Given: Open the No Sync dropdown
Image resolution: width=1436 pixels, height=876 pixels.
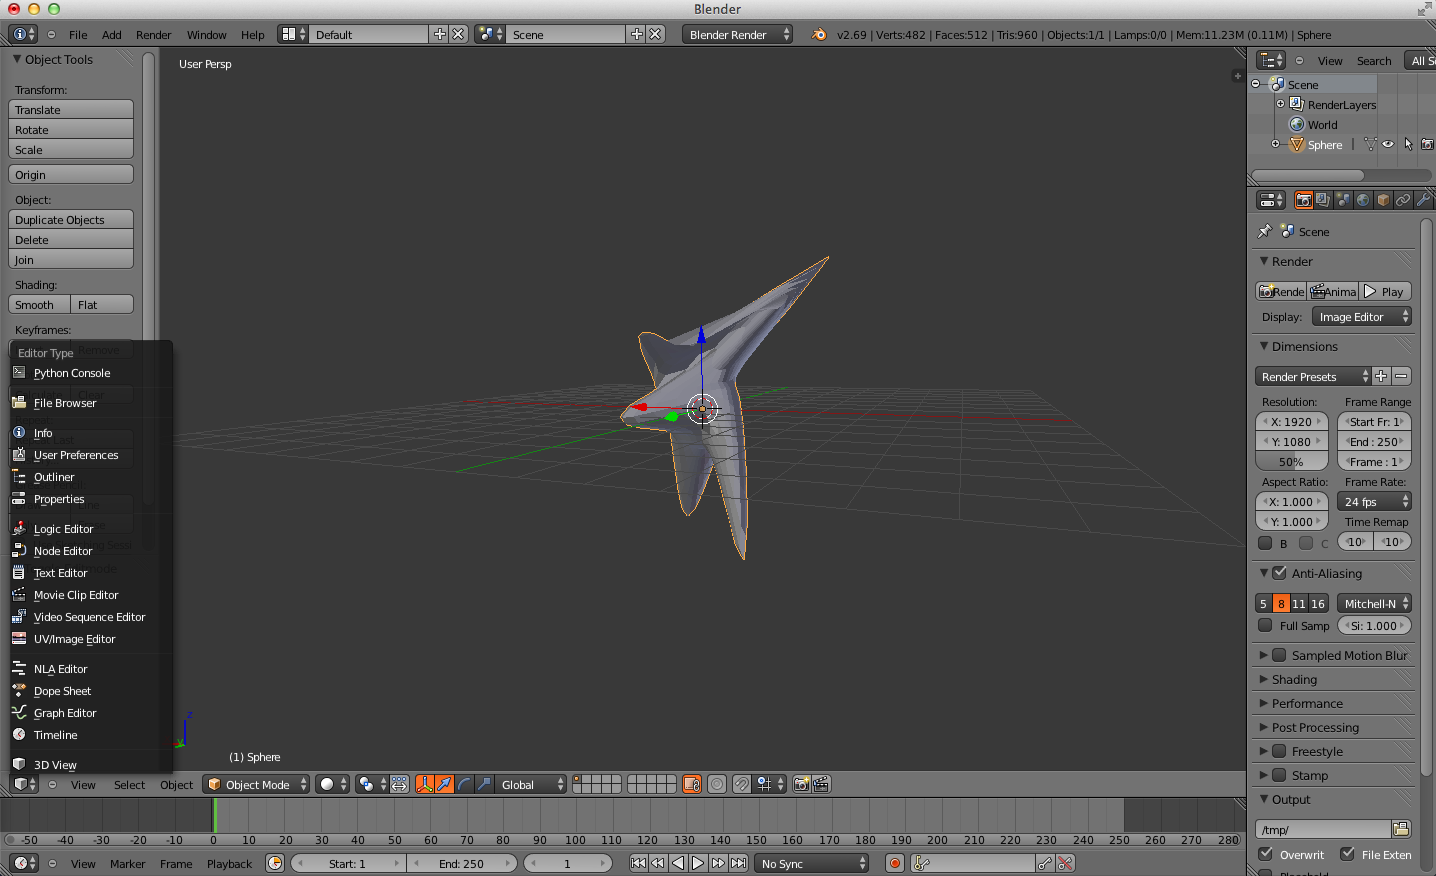Looking at the screenshot, I should coord(811,863).
